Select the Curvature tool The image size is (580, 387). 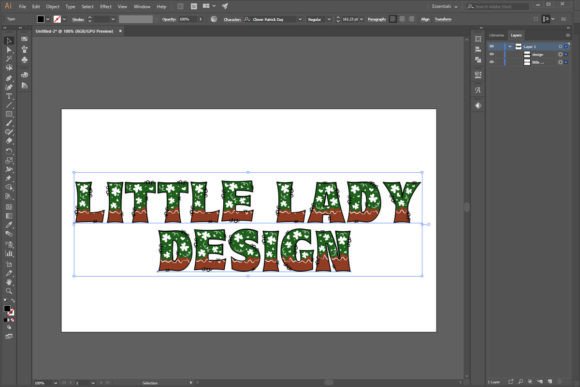[x=9, y=87]
